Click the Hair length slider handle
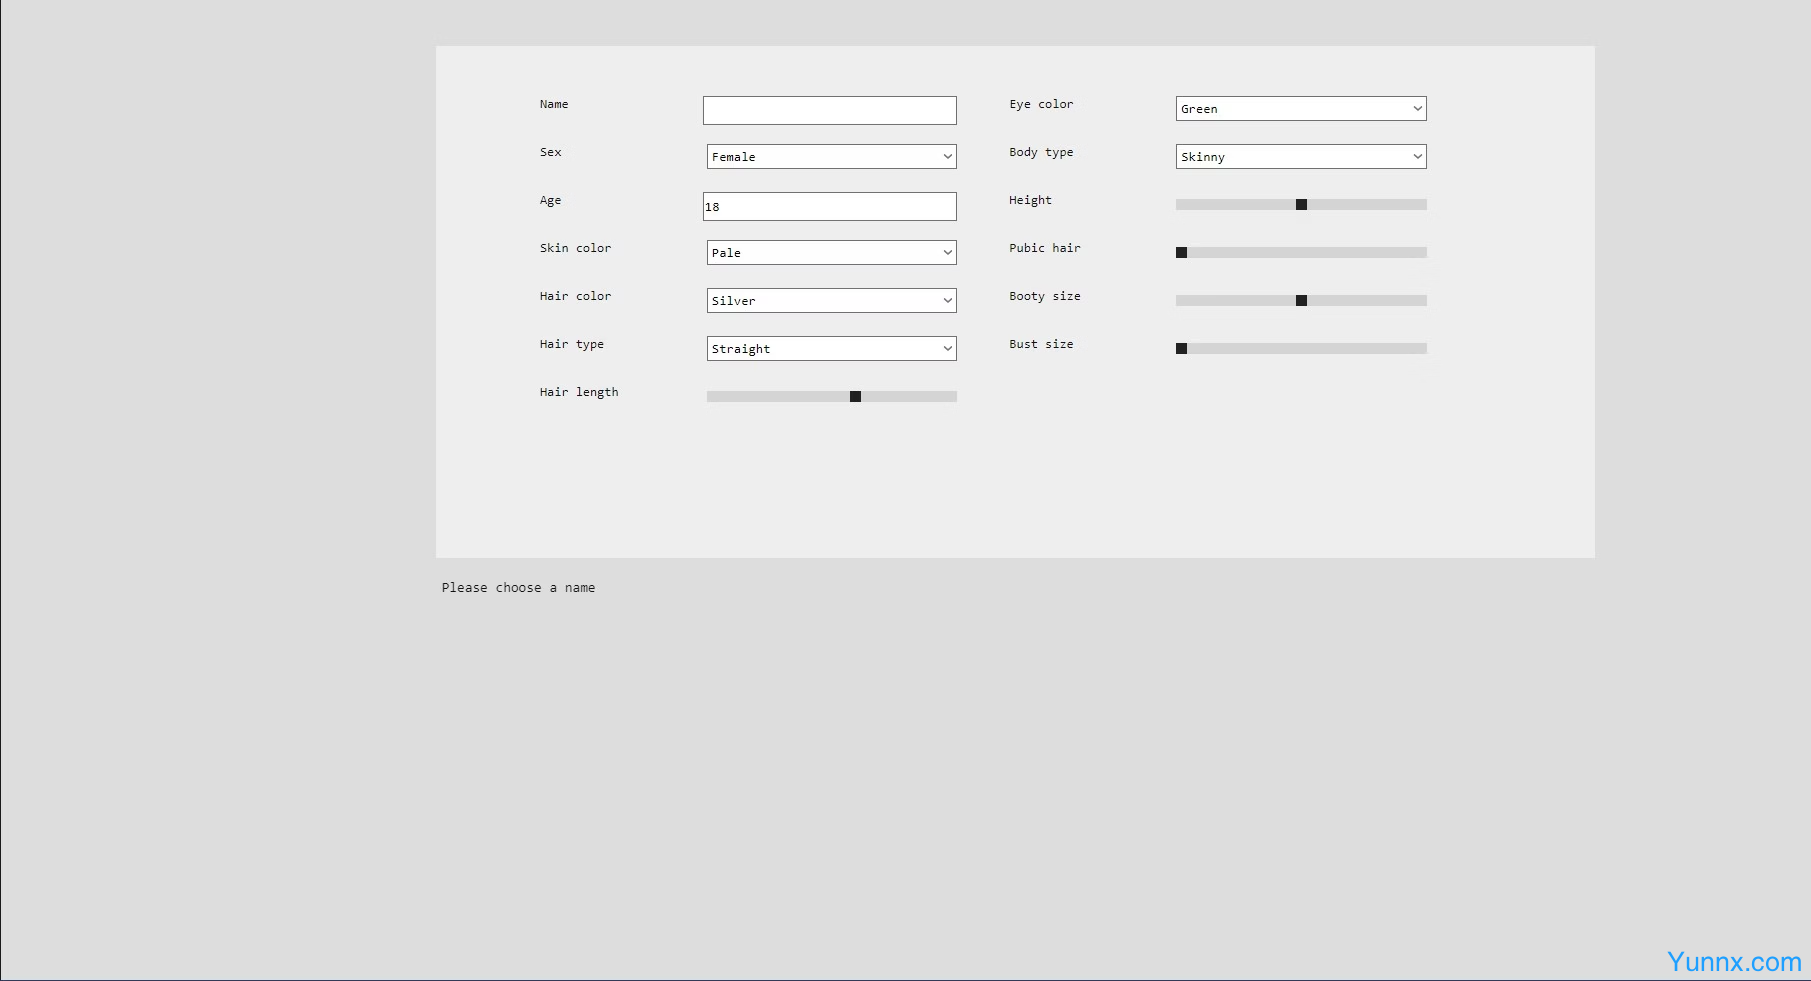The height and width of the screenshot is (981, 1811). (x=855, y=397)
